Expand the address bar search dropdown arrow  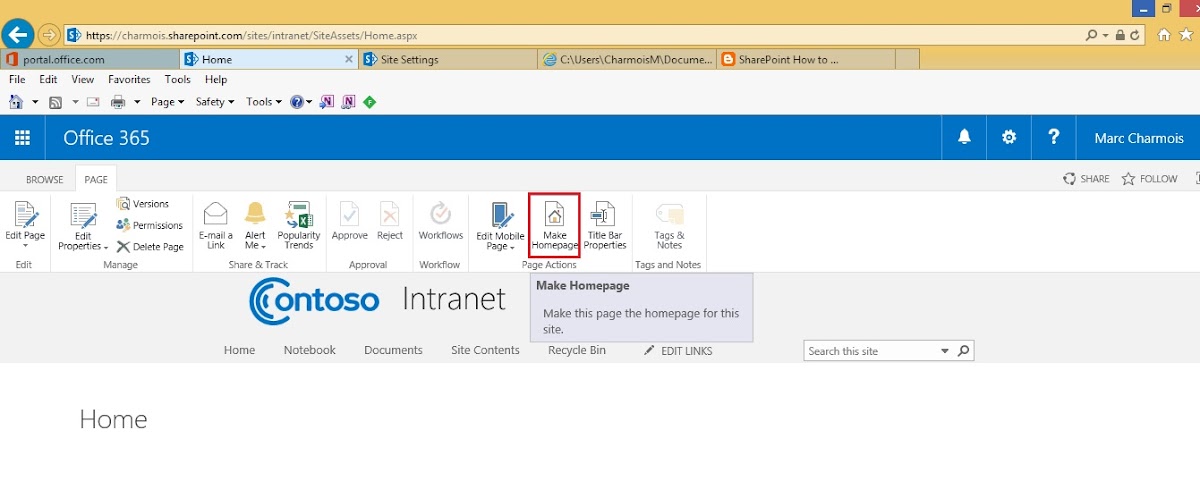click(1105, 35)
